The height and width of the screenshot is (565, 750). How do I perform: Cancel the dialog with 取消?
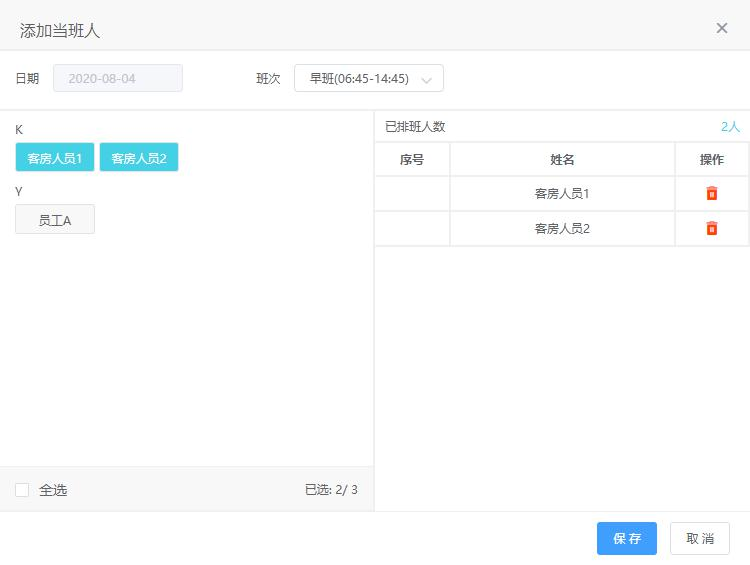point(700,538)
